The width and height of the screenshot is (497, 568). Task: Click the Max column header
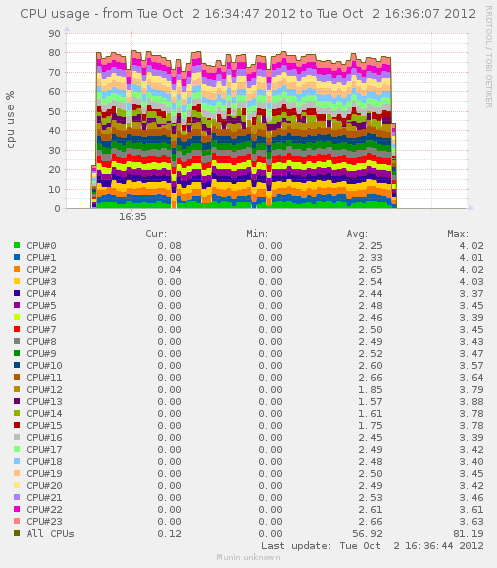click(x=458, y=234)
